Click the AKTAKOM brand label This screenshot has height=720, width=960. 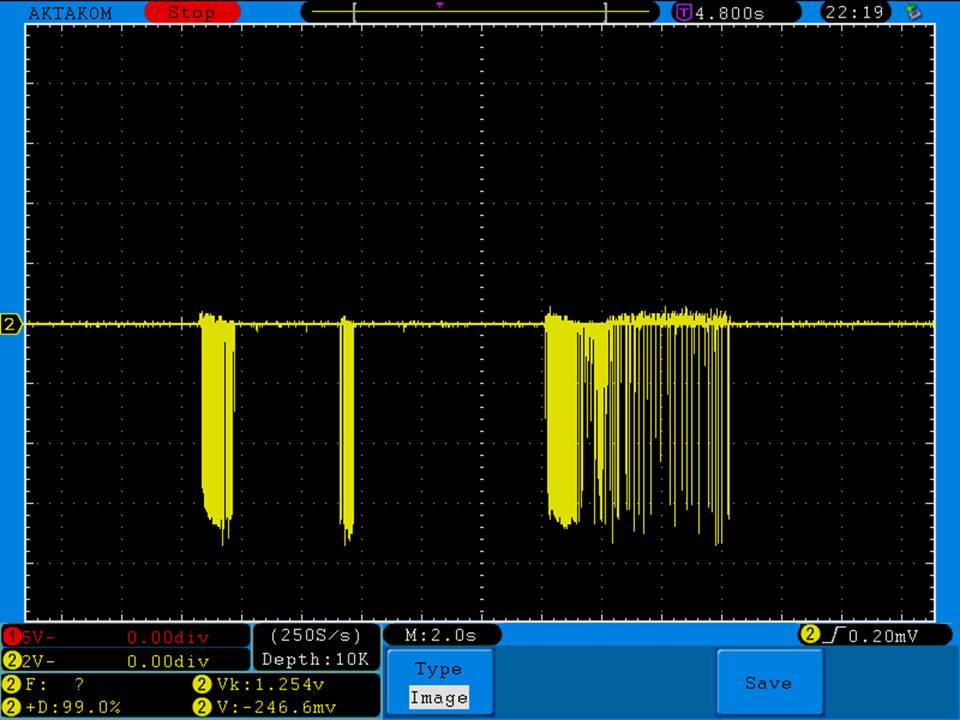point(70,13)
